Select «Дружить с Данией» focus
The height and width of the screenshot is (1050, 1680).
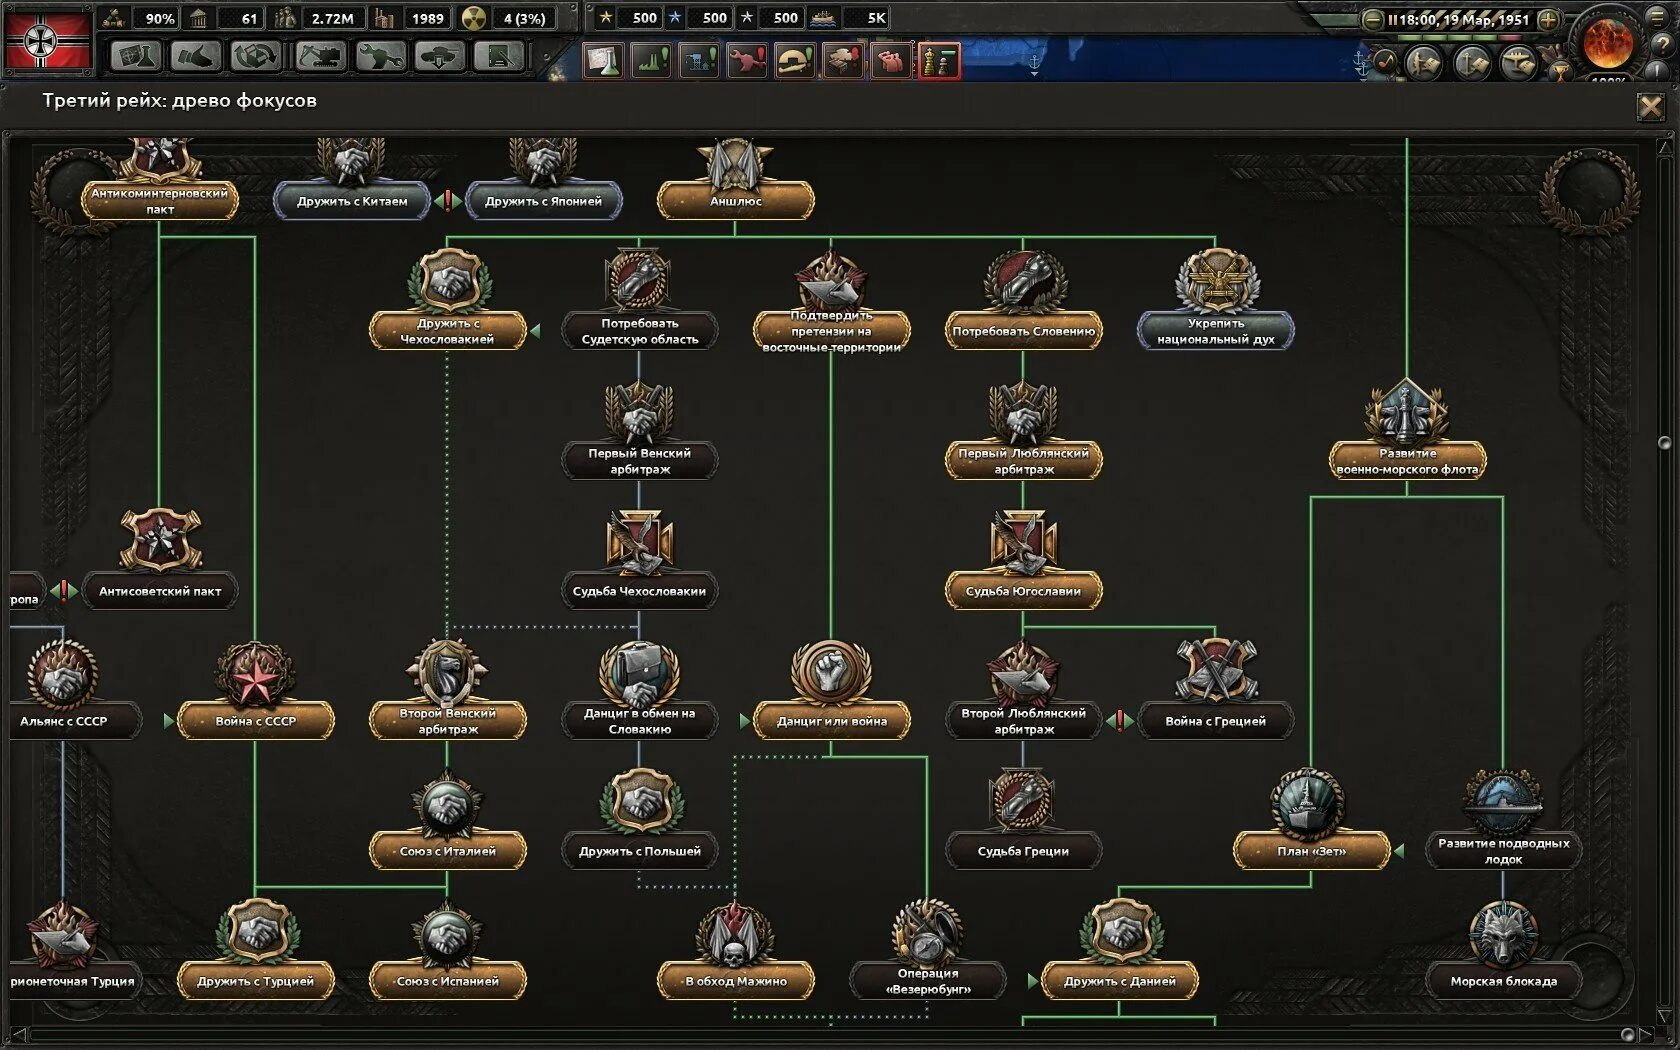pyautogui.click(x=1120, y=981)
